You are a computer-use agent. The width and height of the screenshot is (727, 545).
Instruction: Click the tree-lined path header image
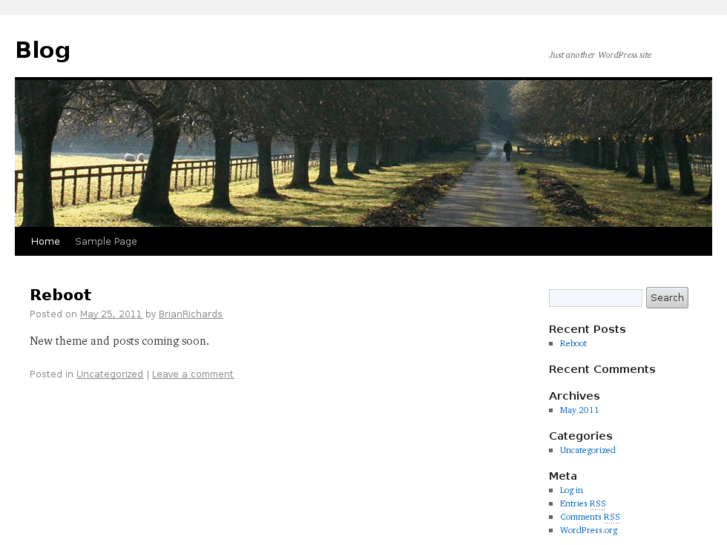pyautogui.click(x=364, y=153)
